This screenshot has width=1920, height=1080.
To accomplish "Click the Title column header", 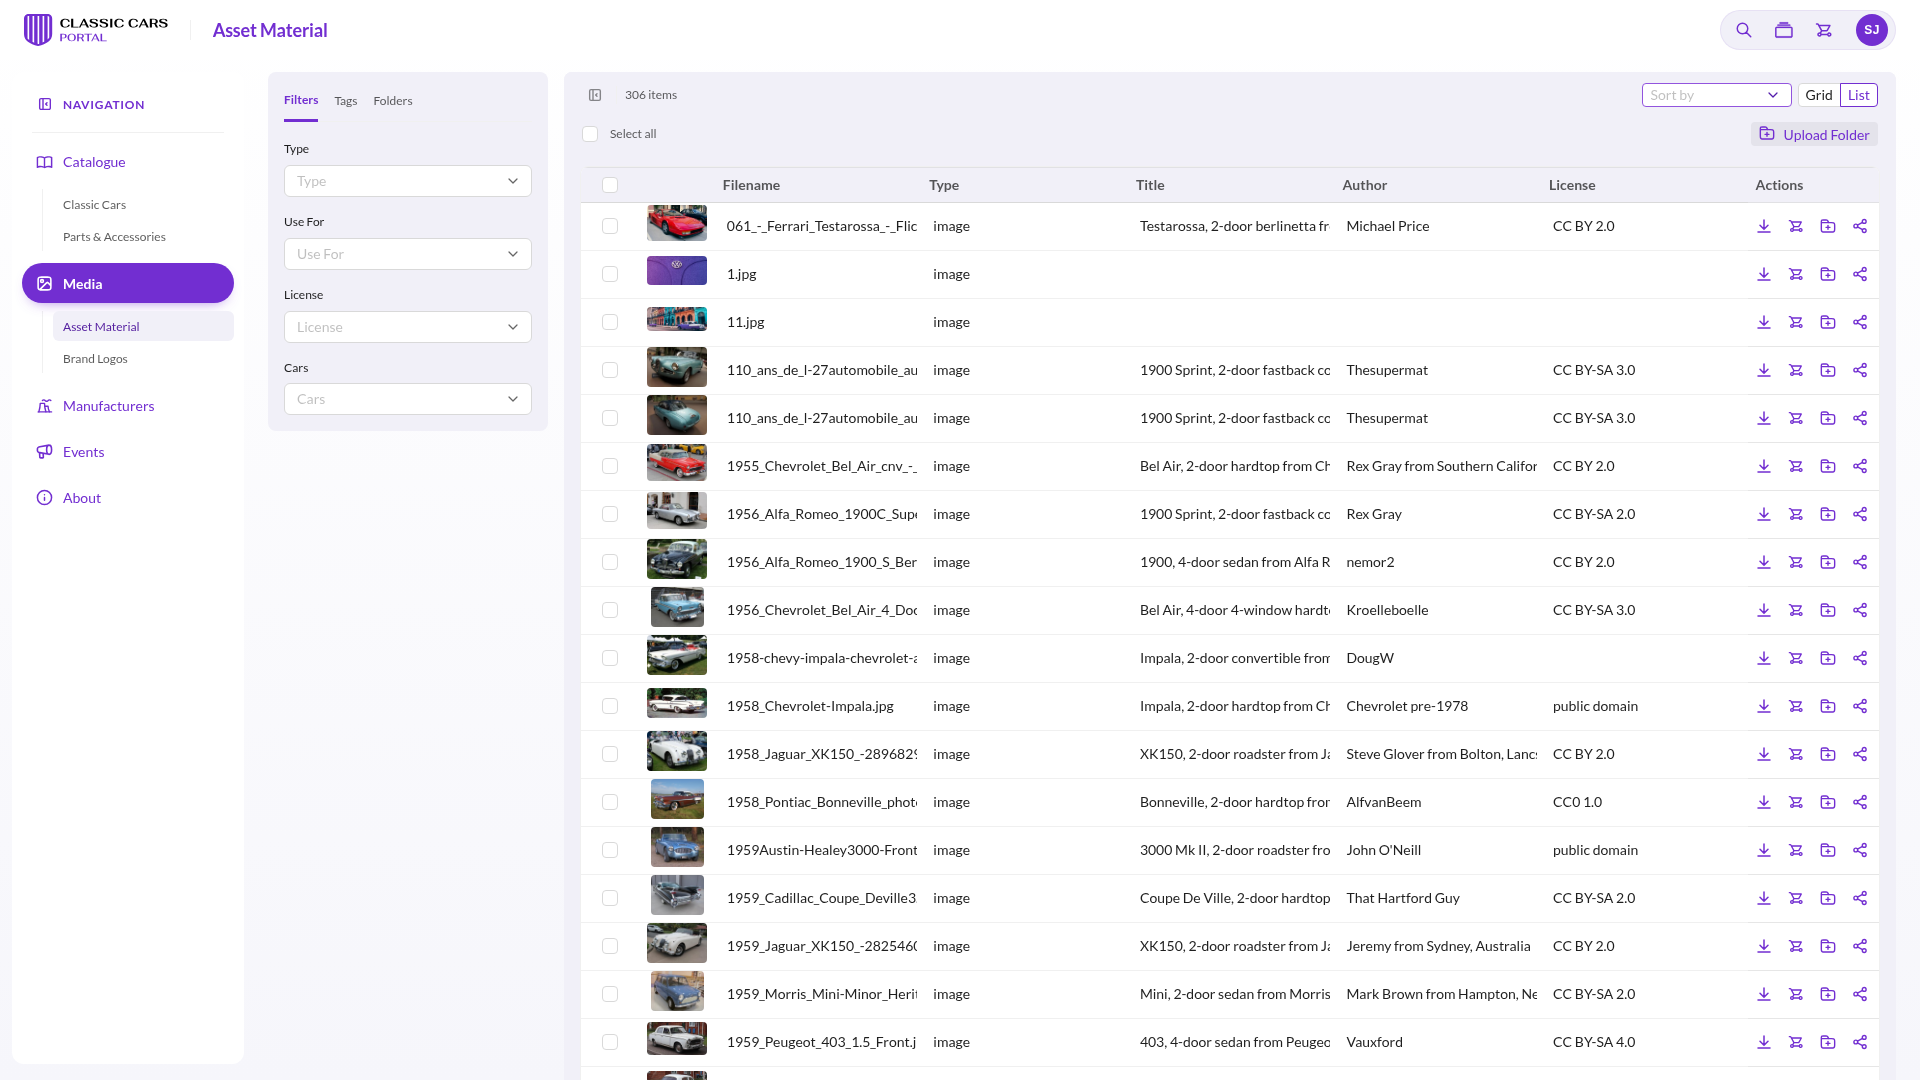I will pos(1150,185).
